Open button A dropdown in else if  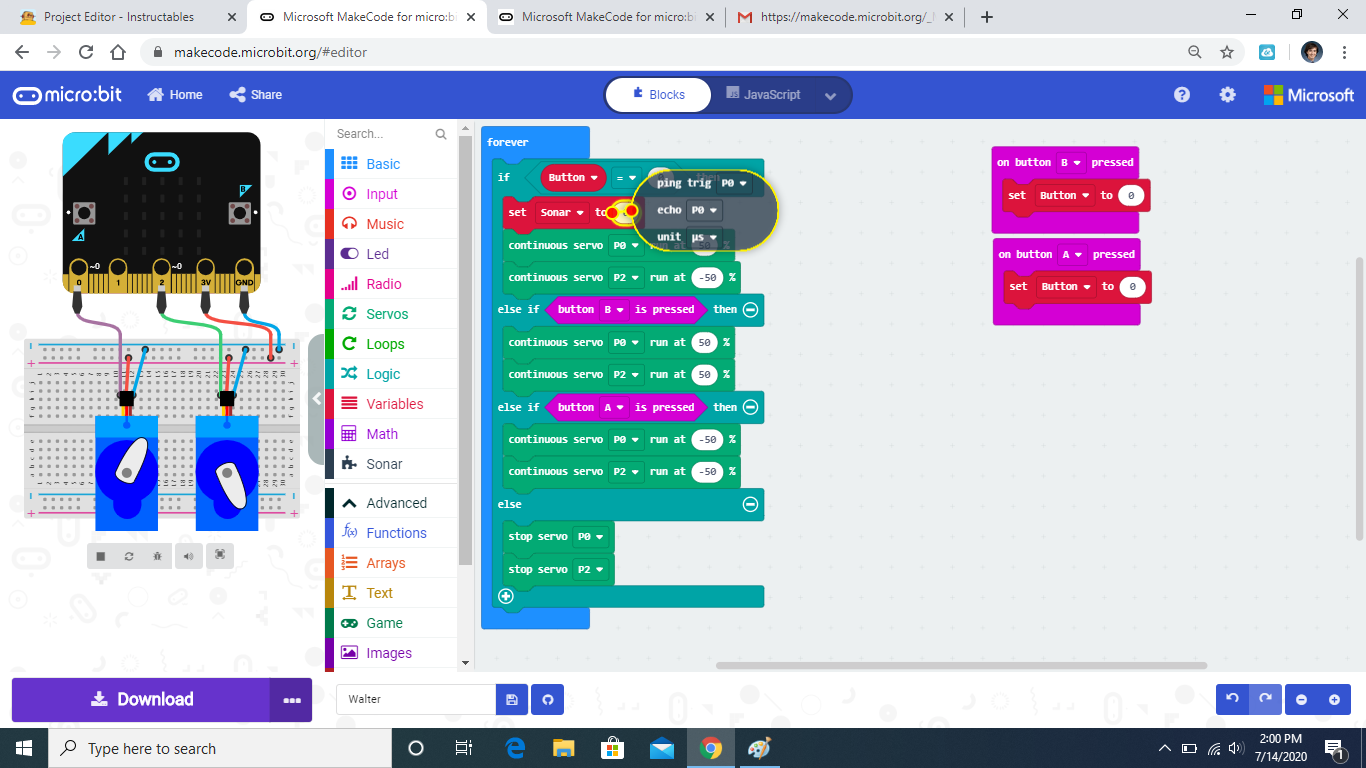point(613,407)
